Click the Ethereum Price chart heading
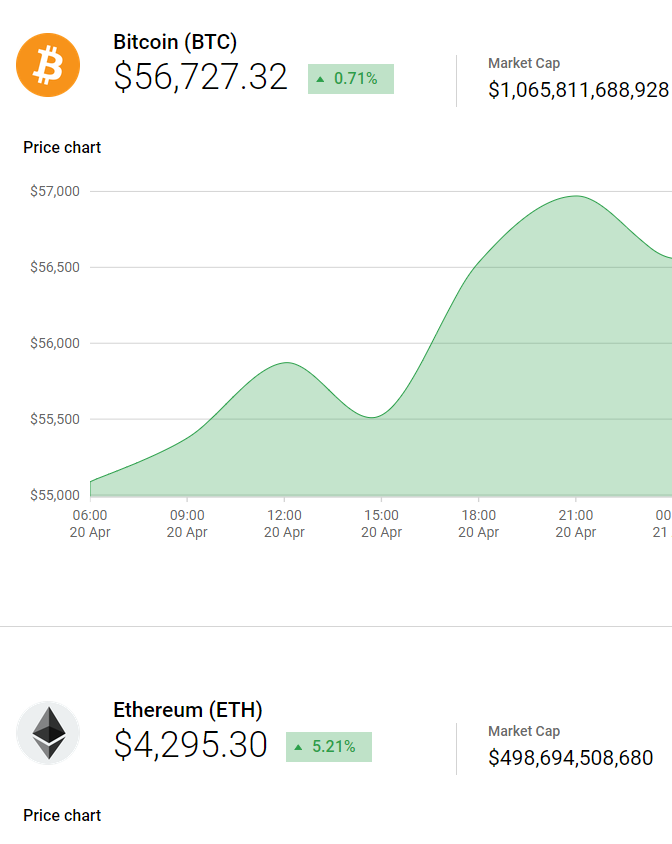 [62, 815]
